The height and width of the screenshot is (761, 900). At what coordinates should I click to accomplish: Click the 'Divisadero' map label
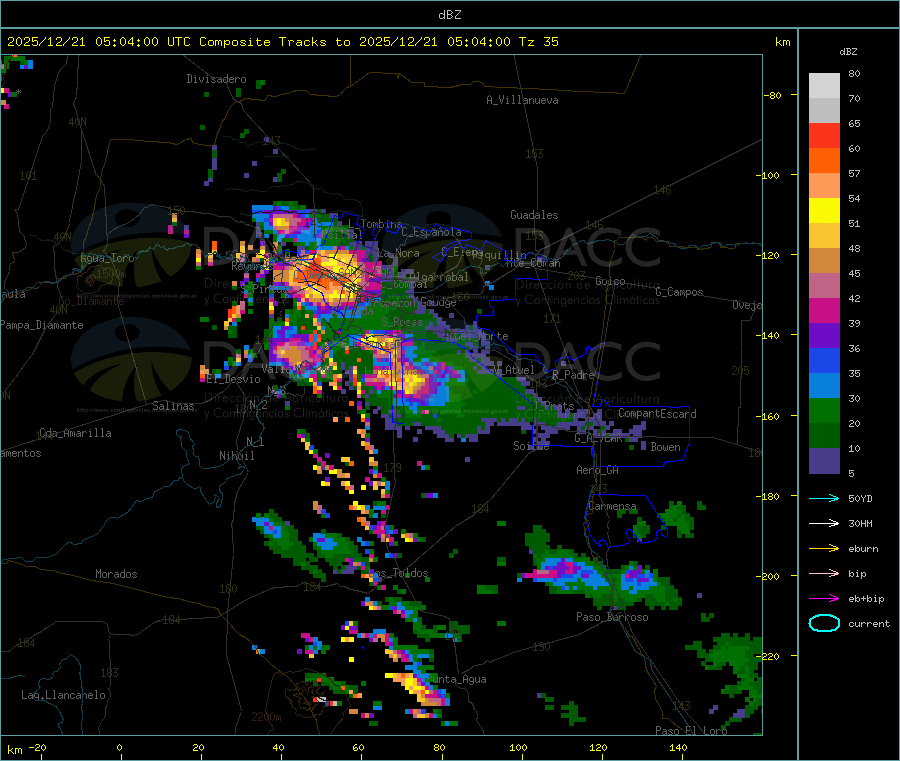tap(216, 79)
